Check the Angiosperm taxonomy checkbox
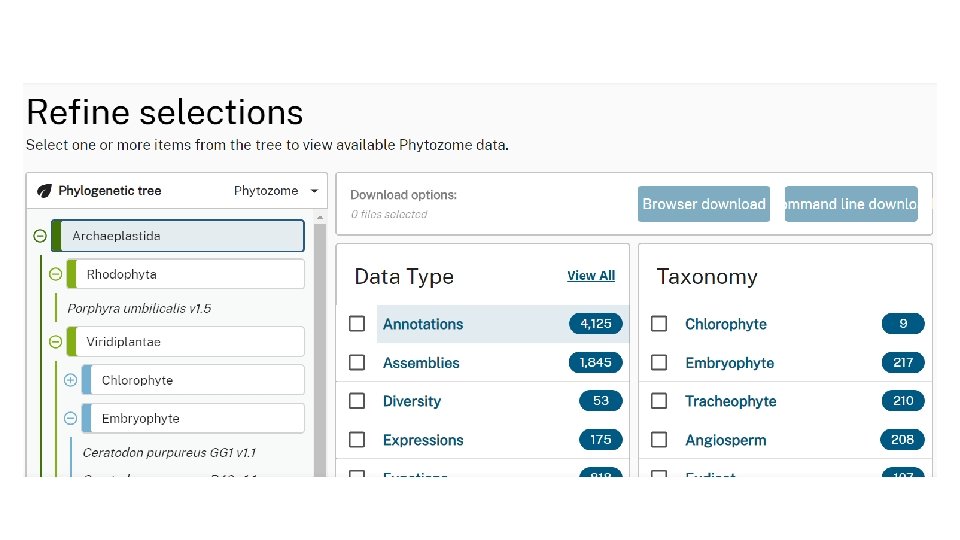This screenshot has width=960, height=540. coord(659,440)
